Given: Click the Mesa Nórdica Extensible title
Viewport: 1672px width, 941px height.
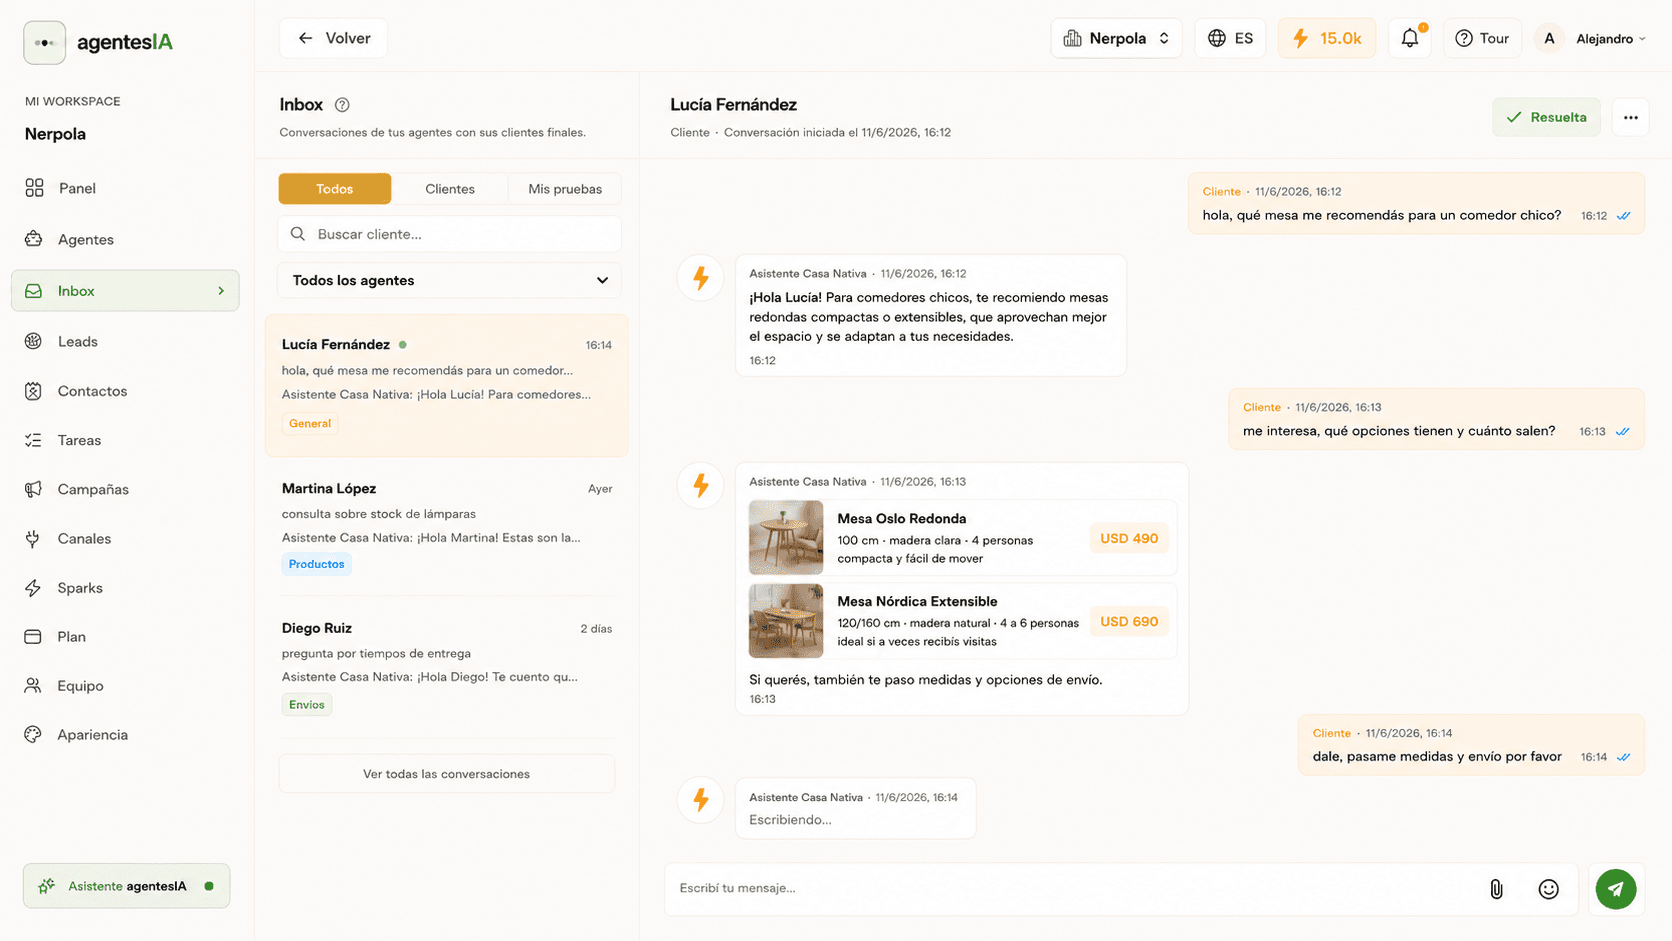Looking at the screenshot, I should (917, 602).
